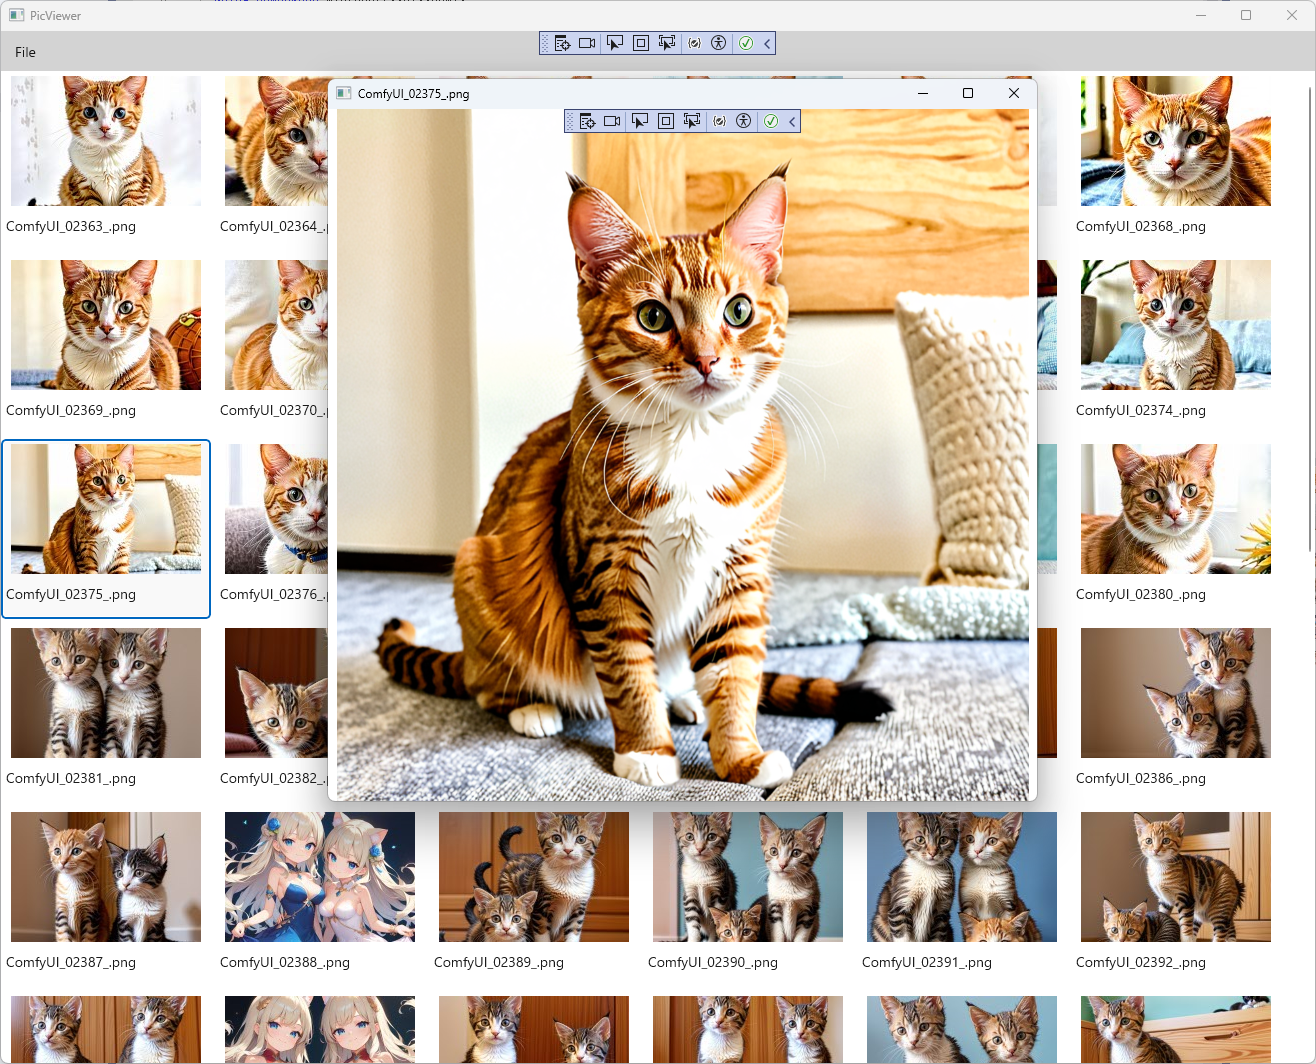Image resolution: width=1316 pixels, height=1064 pixels.
Task: Grab the image window debug toolbar drag handle
Action: [570, 121]
